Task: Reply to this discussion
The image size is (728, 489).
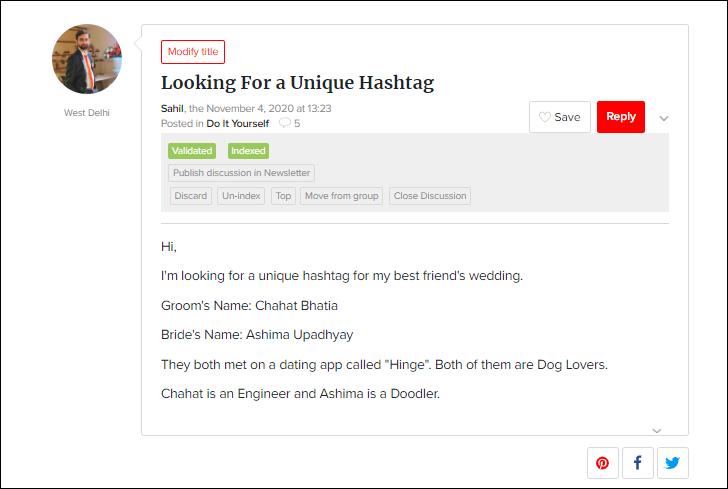Action: point(621,117)
